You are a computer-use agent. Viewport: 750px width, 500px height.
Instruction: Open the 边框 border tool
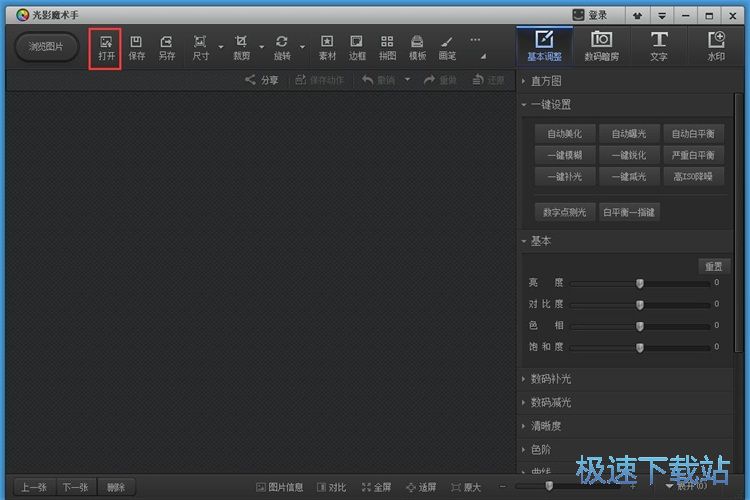point(357,48)
